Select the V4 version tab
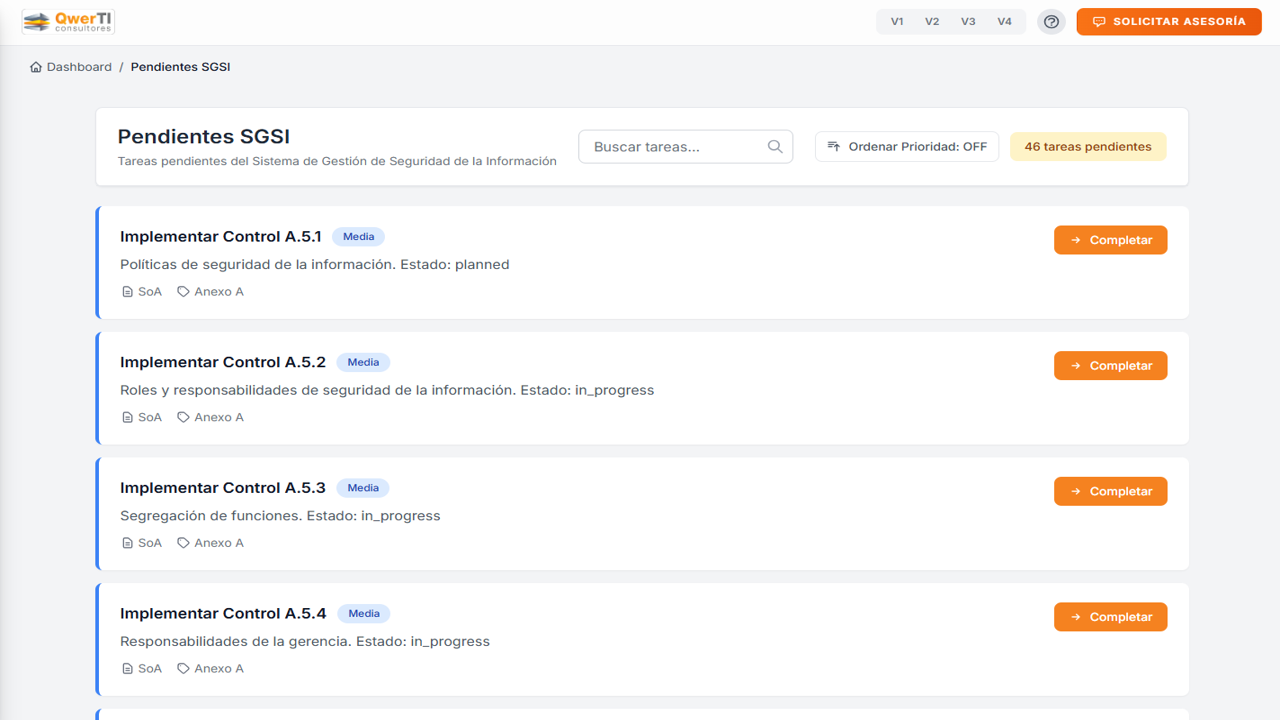Viewport: 1280px width, 720px height. click(x=1004, y=22)
